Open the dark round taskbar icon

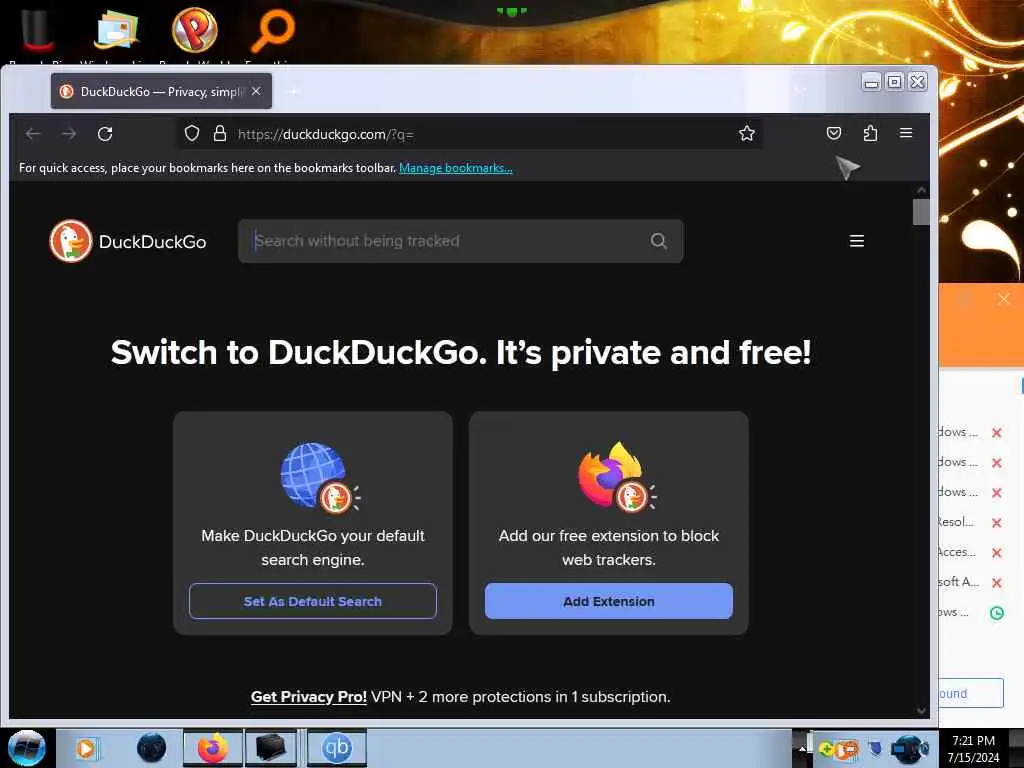(x=152, y=748)
